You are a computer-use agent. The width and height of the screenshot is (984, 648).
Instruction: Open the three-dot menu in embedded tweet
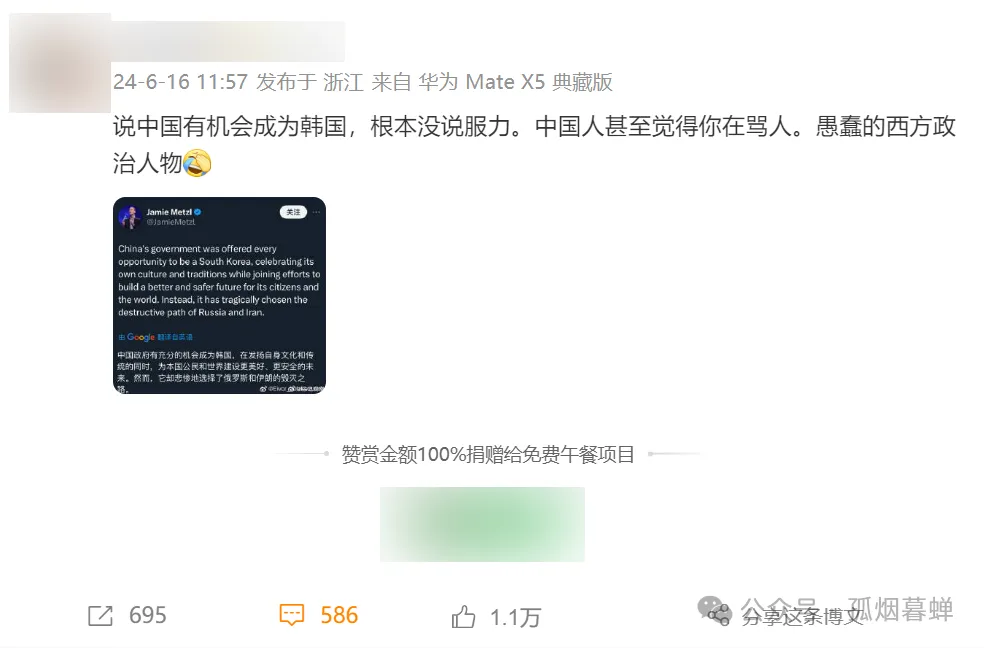tap(316, 212)
